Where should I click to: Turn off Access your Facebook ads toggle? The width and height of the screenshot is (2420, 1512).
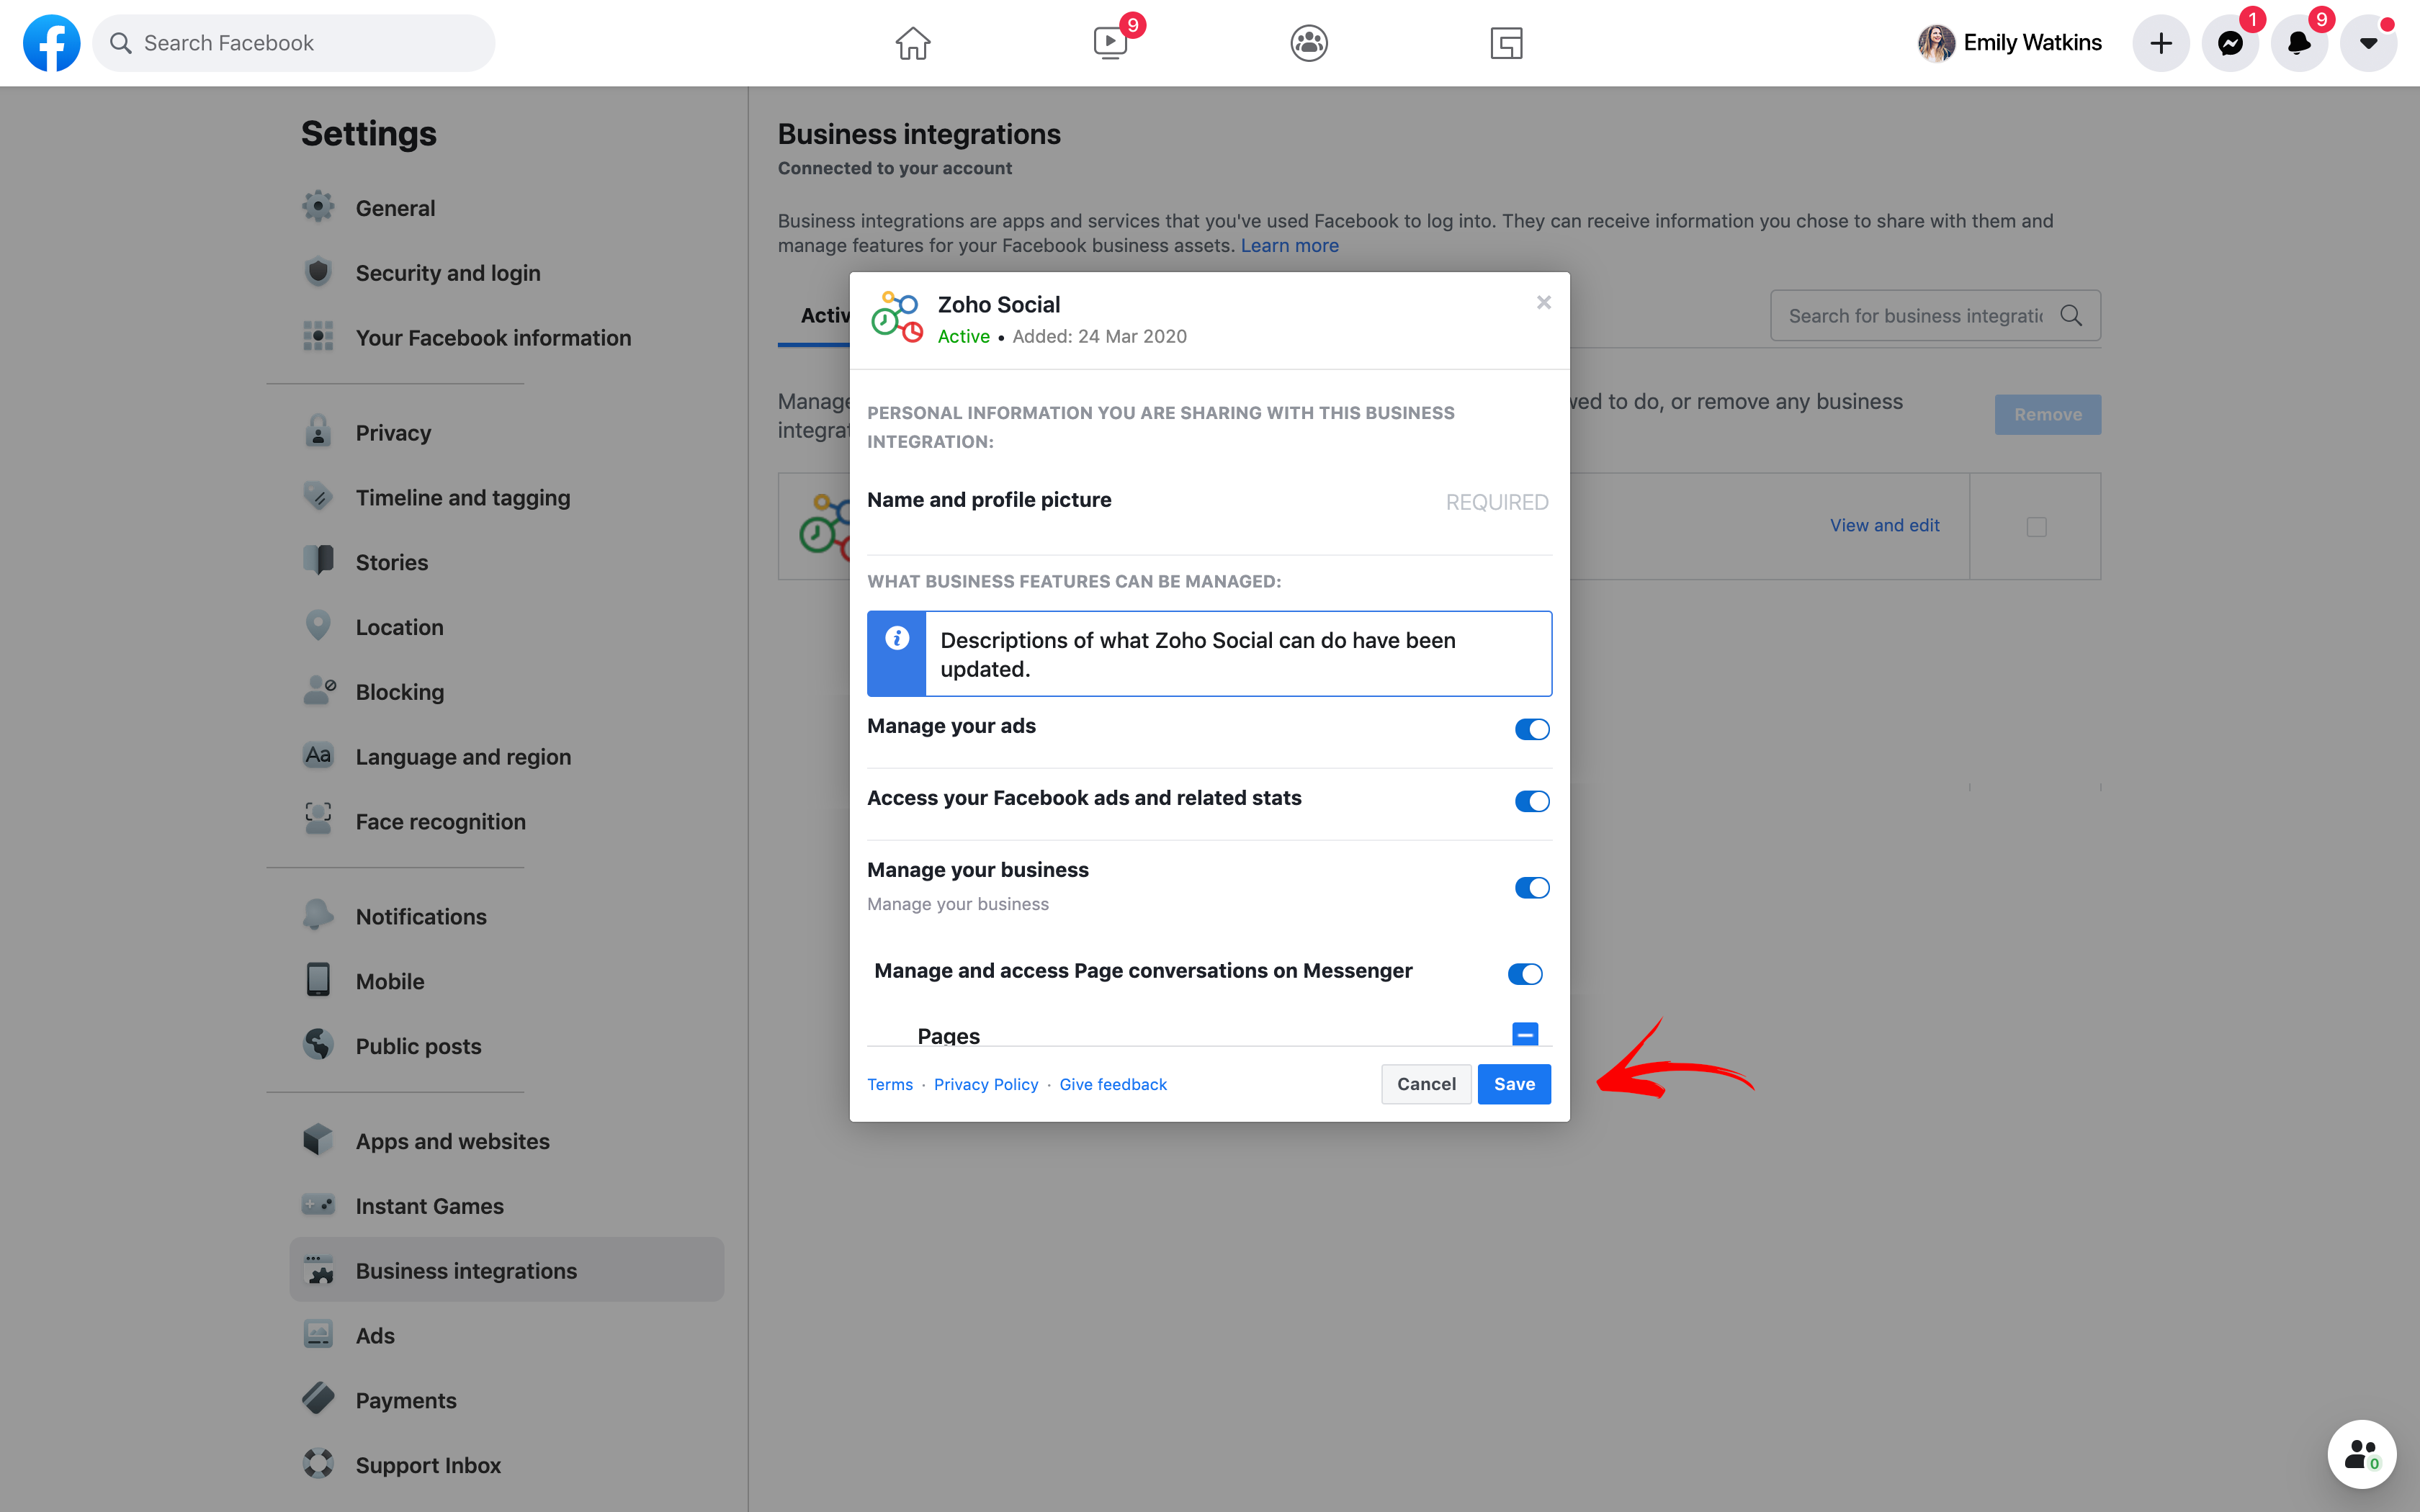click(1531, 801)
